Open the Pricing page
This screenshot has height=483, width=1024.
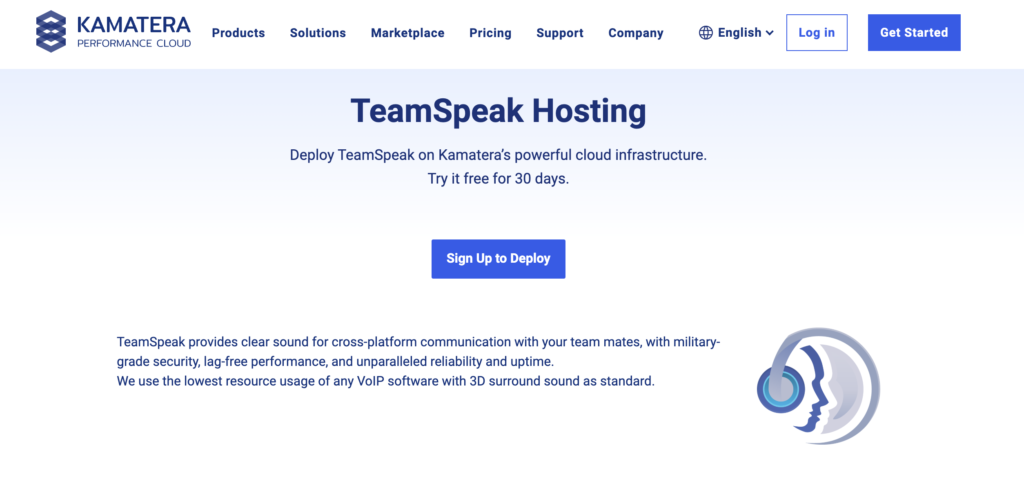tap(490, 33)
